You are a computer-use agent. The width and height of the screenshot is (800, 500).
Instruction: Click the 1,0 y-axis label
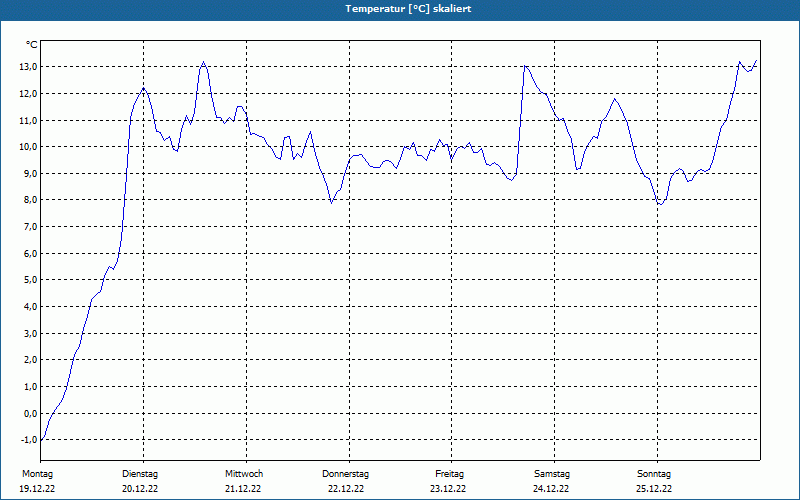pyautogui.click(x=30, y=387)
